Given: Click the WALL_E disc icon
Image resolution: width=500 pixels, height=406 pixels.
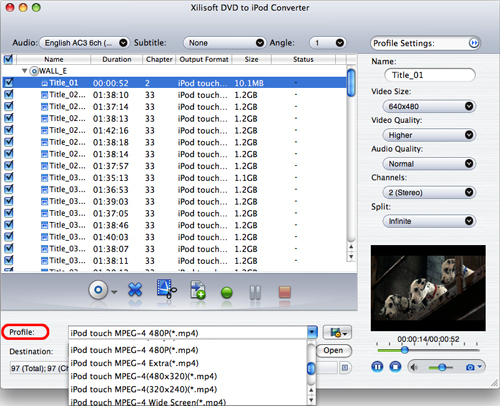Looking at the screenshot, I should 34,71.
